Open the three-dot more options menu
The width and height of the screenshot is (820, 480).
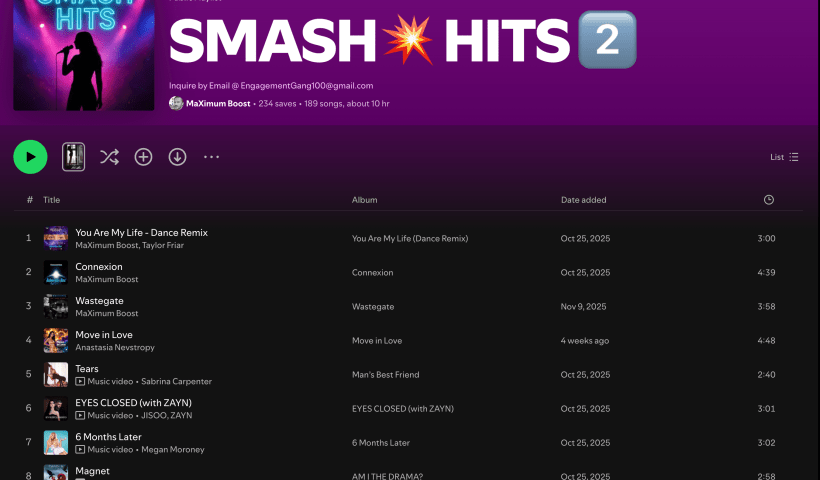coord(211,157)
